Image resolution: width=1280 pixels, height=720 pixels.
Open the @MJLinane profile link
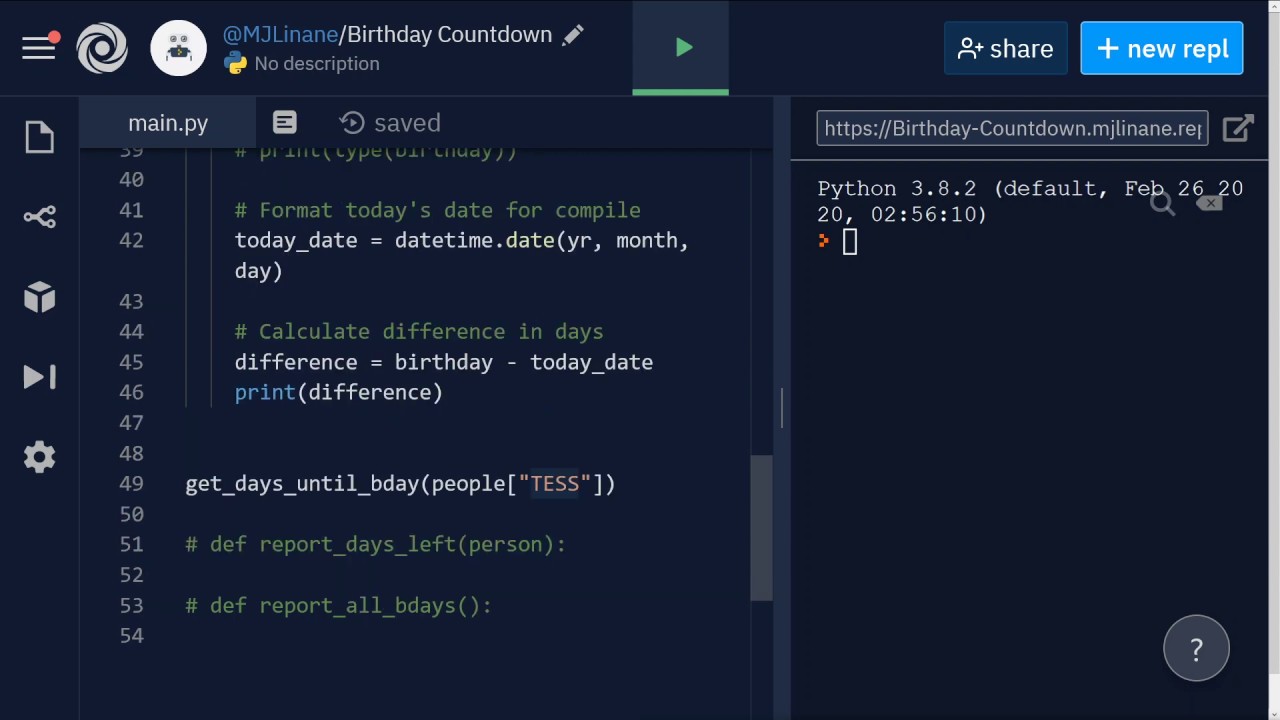[x=280, y=34]
